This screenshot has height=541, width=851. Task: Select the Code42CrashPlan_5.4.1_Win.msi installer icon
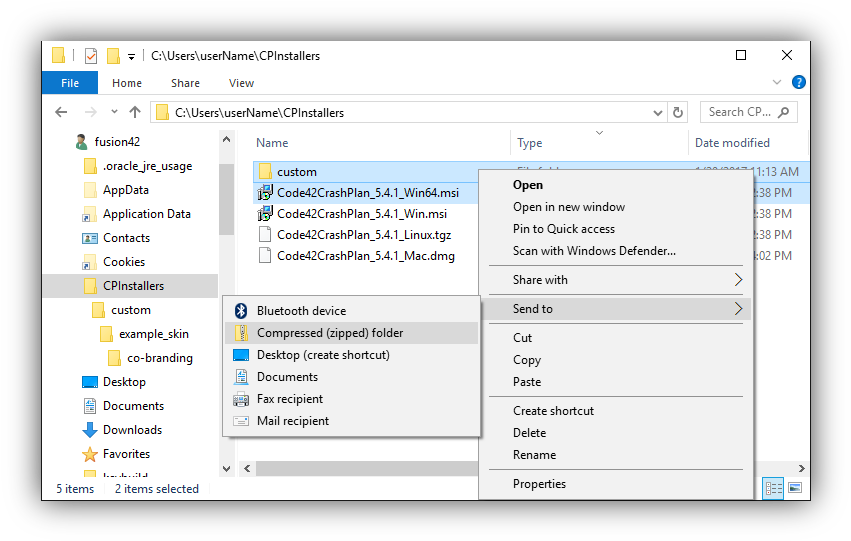pos(265,214)
